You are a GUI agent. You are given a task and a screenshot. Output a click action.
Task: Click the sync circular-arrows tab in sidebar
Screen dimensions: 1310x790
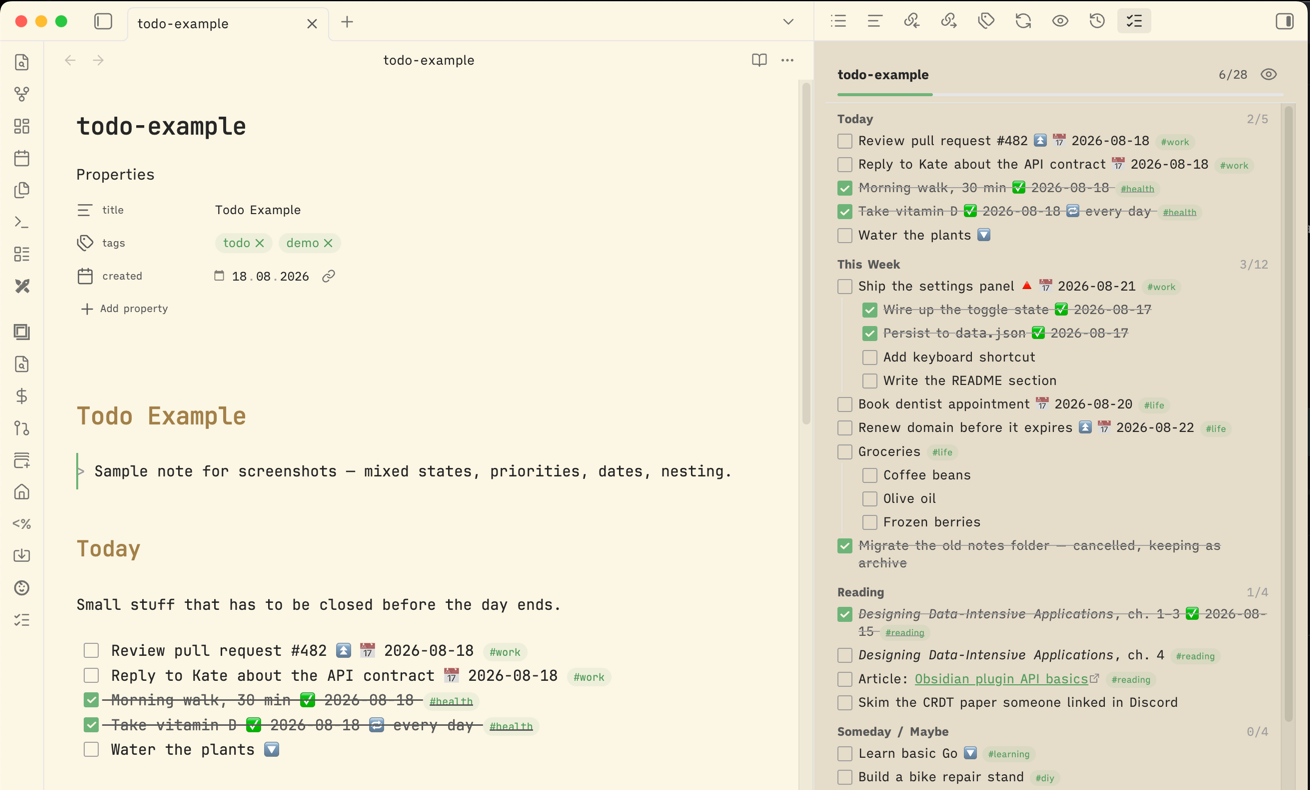coord(1023,21)
